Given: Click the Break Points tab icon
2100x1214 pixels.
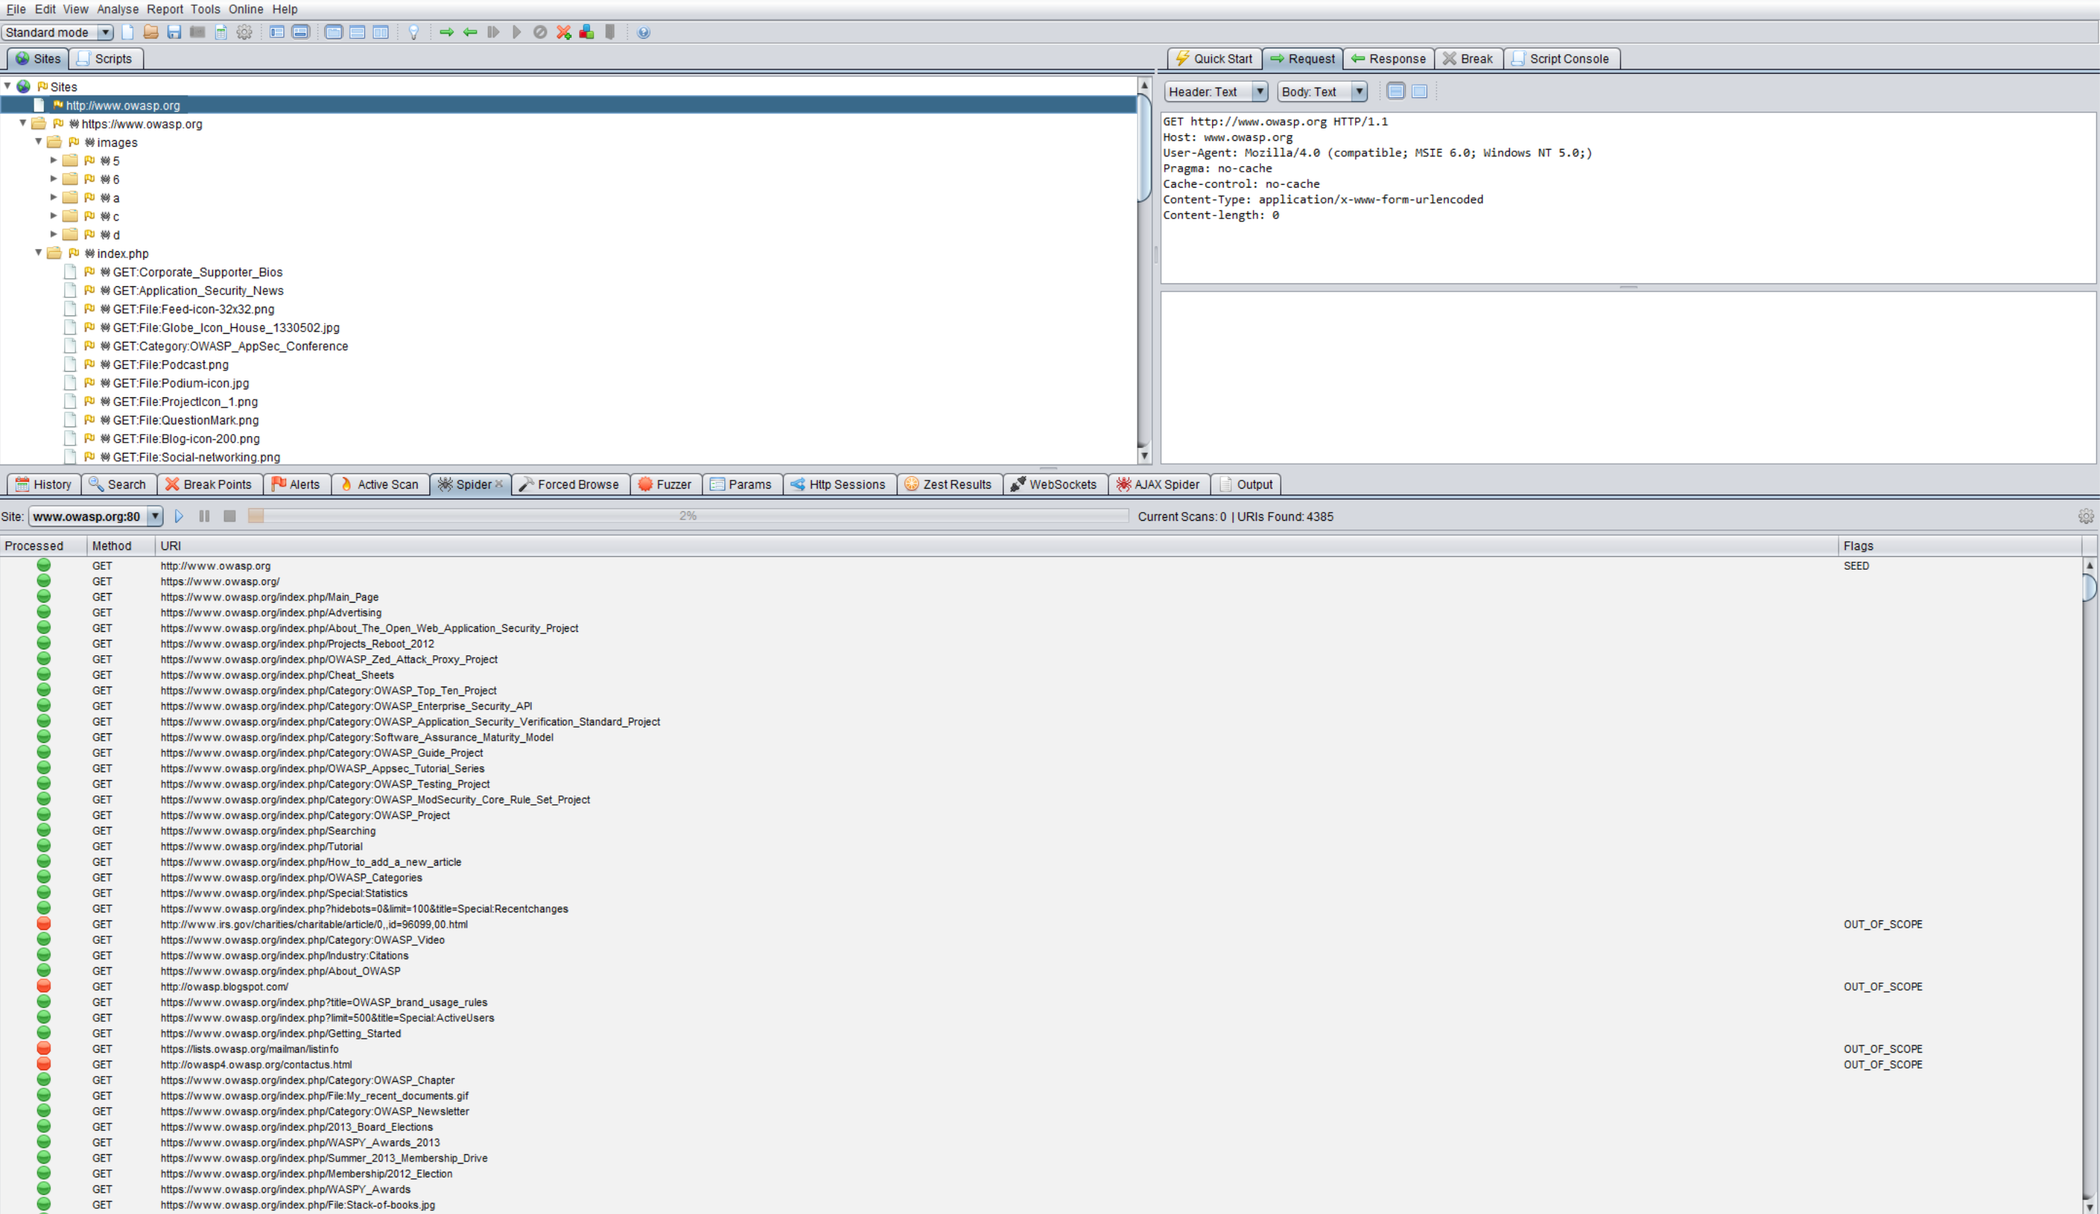Looking at the screenshot, I should (x=172, y=484).
